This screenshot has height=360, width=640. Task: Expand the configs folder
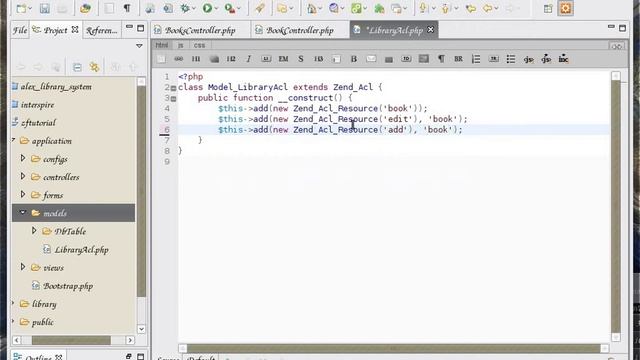pyautogui.click(x=23, y=158)
